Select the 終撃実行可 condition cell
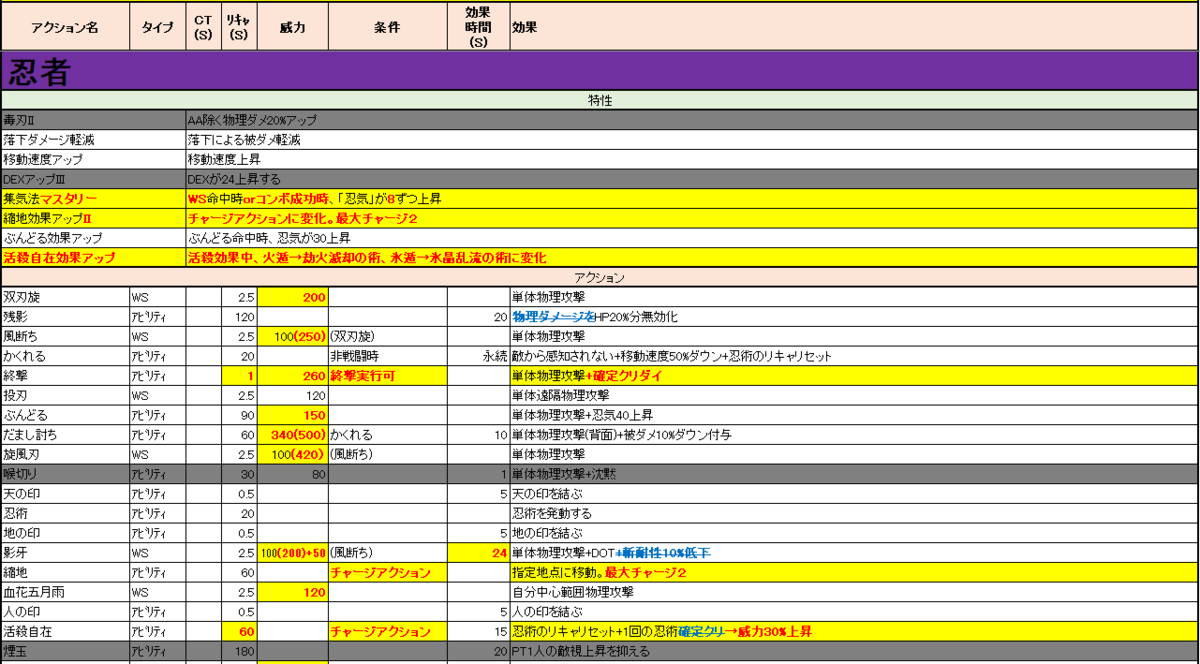This screenshot has width=1200, height=664. tap(387, 376)
